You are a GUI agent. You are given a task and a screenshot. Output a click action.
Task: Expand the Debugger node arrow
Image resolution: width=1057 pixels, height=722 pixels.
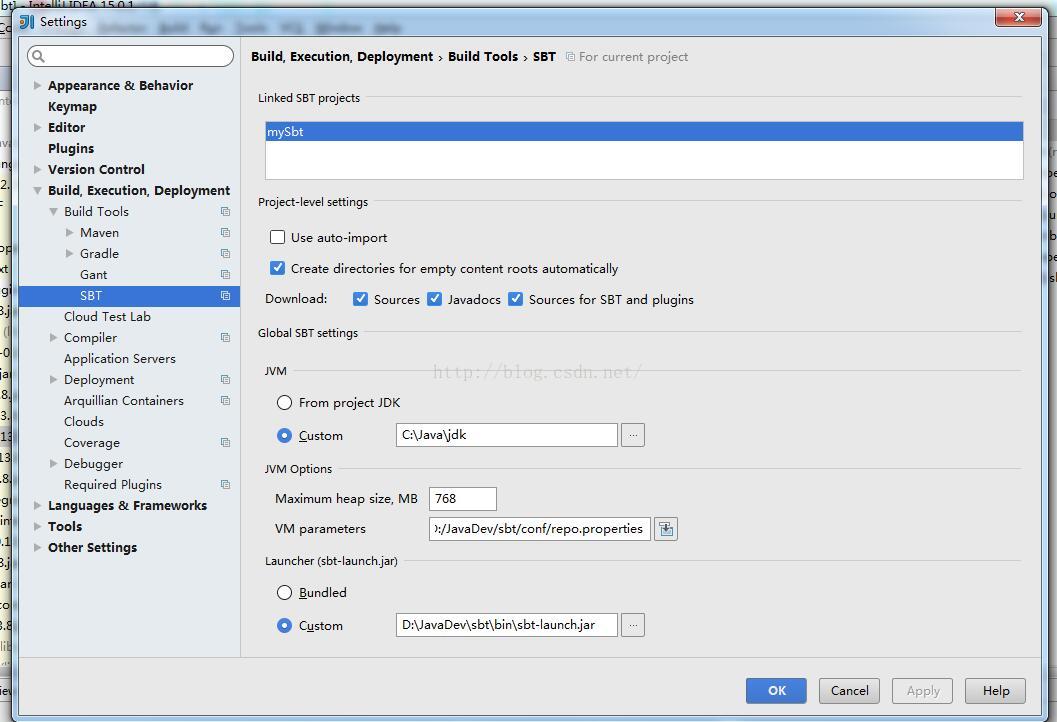[x=53, y=464]
